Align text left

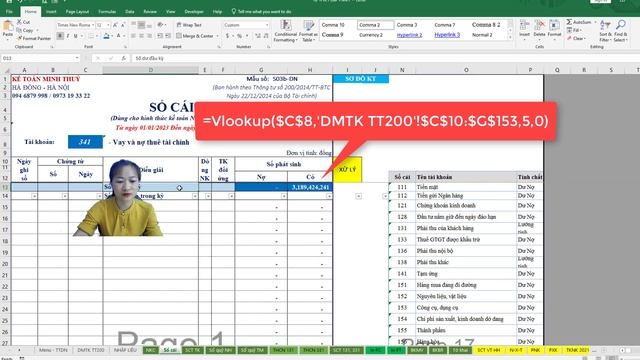tap(133, 36)
